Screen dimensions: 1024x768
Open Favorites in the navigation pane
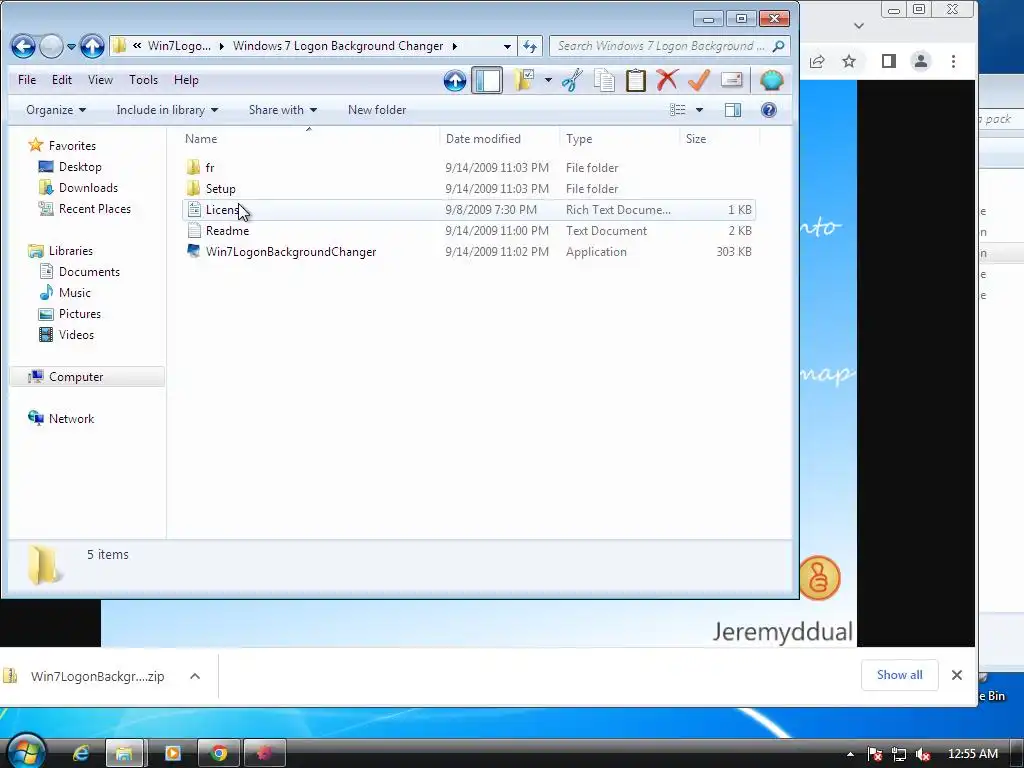(72, 146)
